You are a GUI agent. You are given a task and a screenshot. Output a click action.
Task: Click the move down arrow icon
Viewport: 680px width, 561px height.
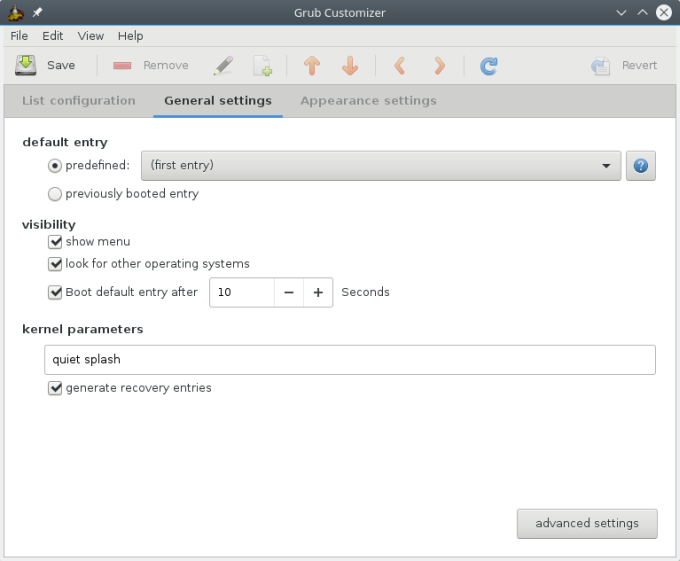350,66
